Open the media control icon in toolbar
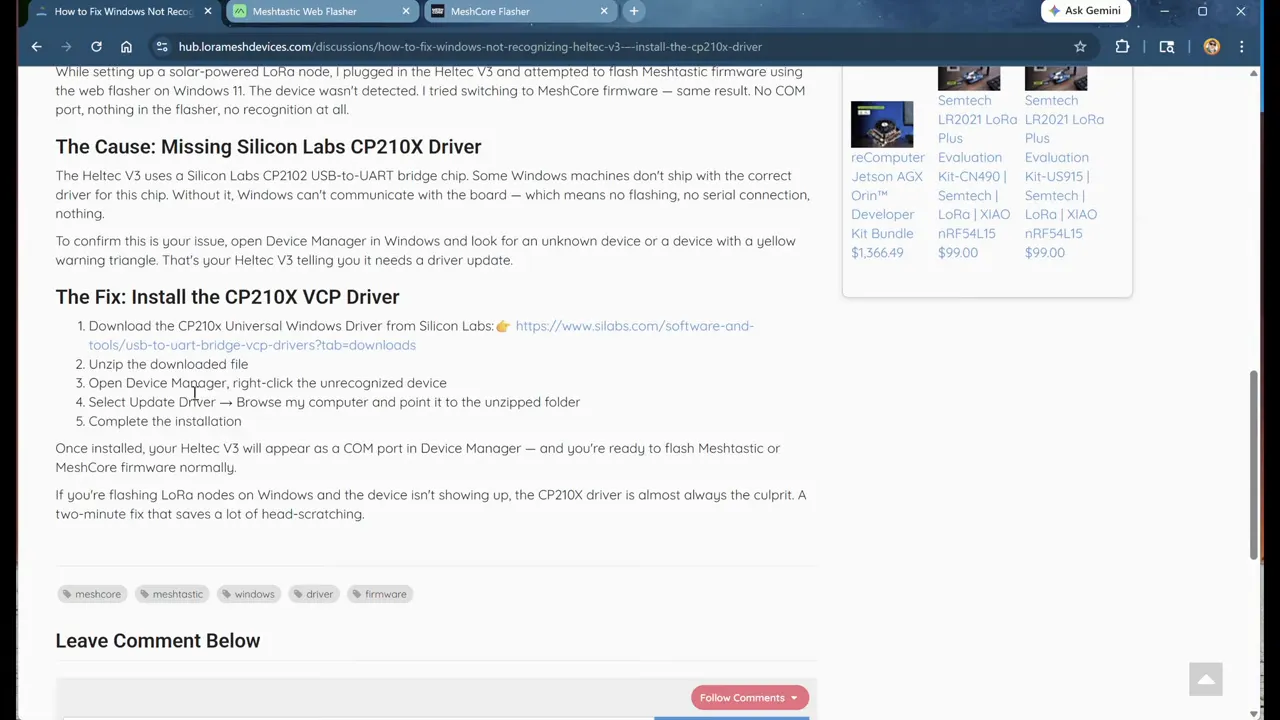 [1166, 46]
